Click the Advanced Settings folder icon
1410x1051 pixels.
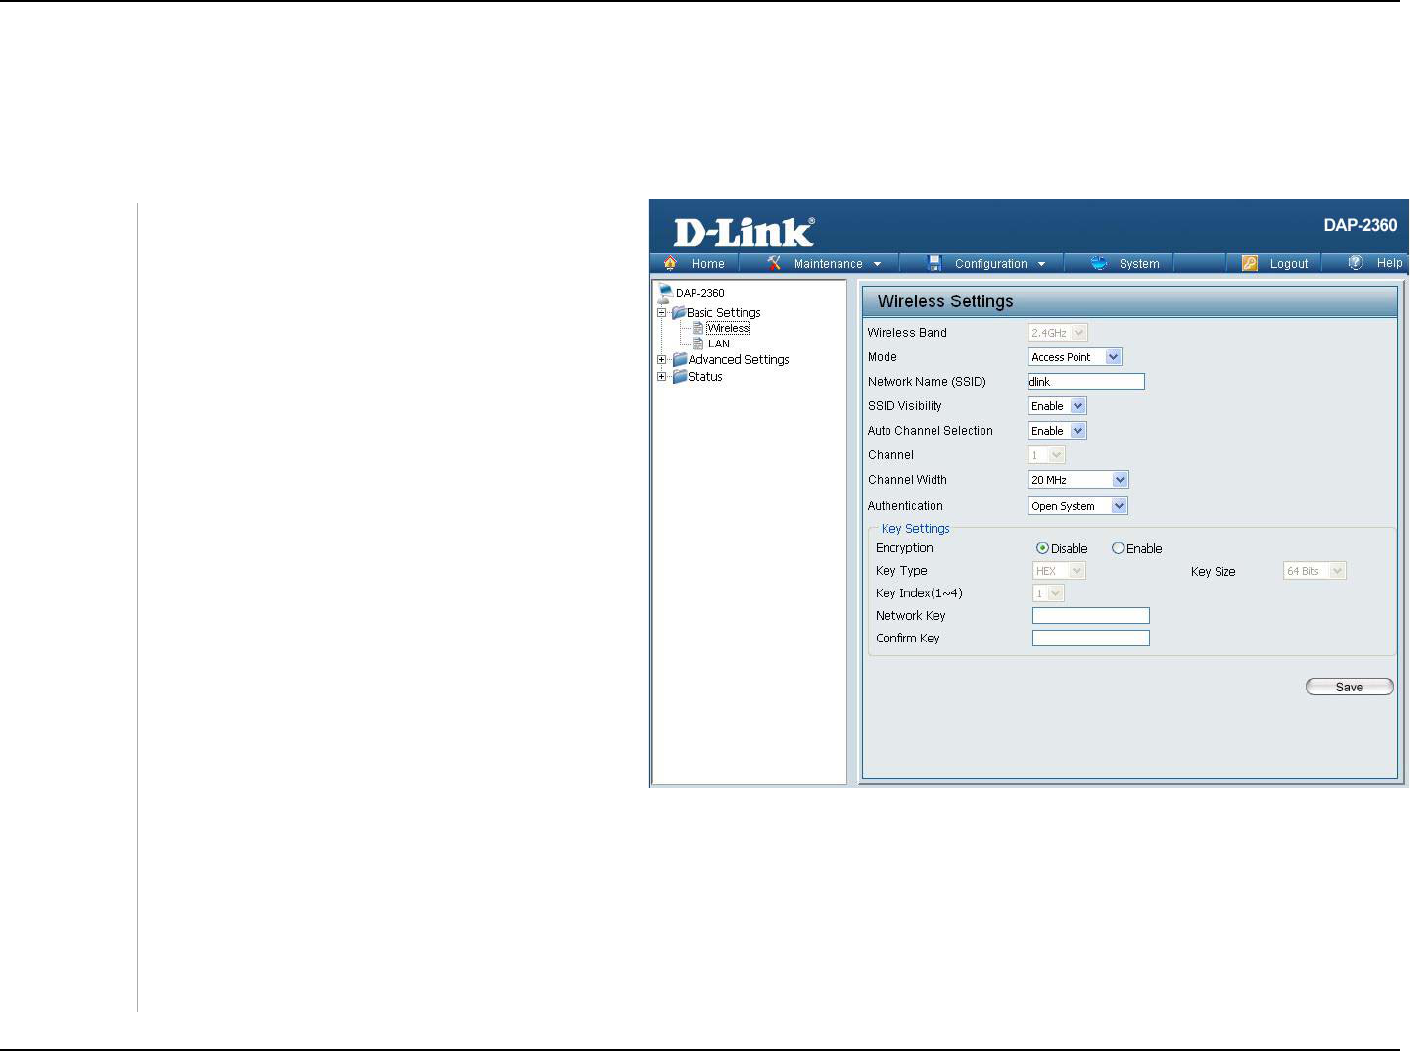[680, 359]
